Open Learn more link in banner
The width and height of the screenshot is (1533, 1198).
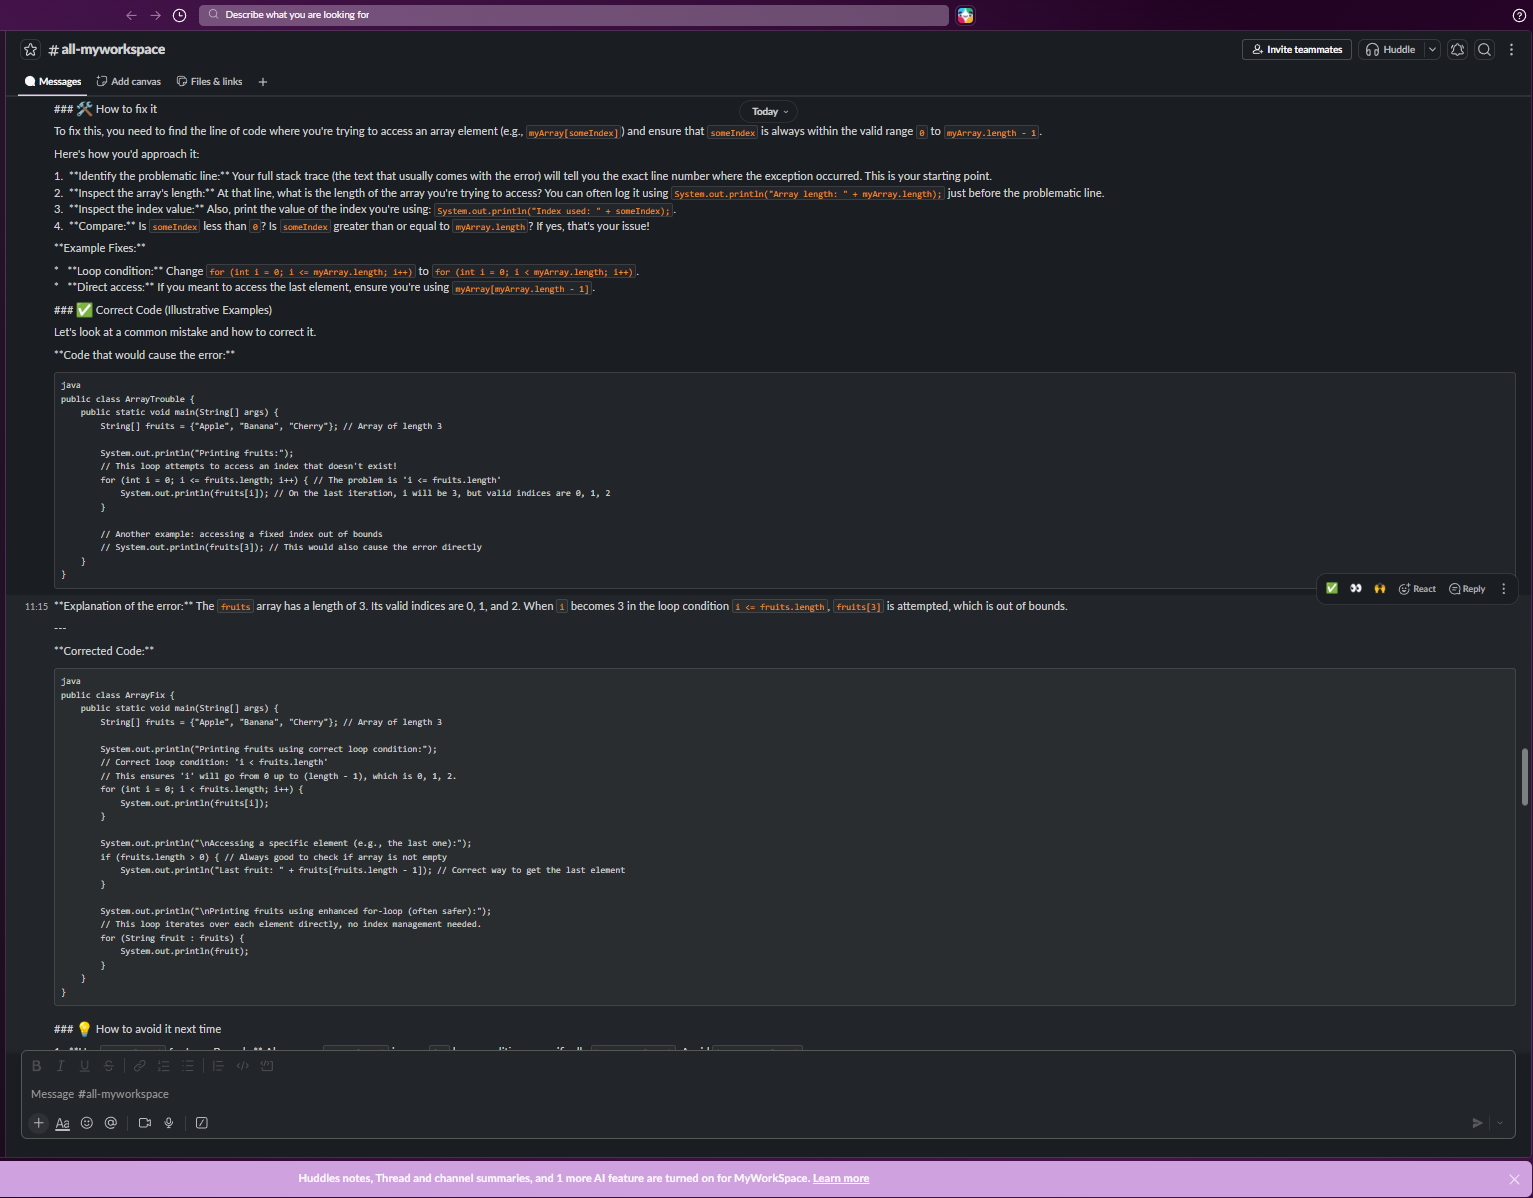pos(841,1178)
